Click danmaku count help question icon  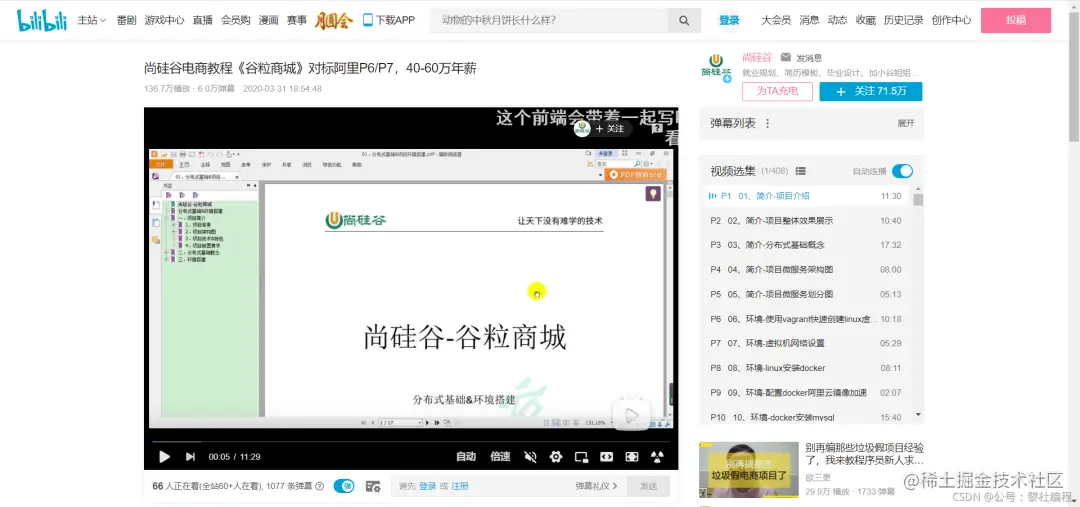pyautogui.click(x=320, y=486)
